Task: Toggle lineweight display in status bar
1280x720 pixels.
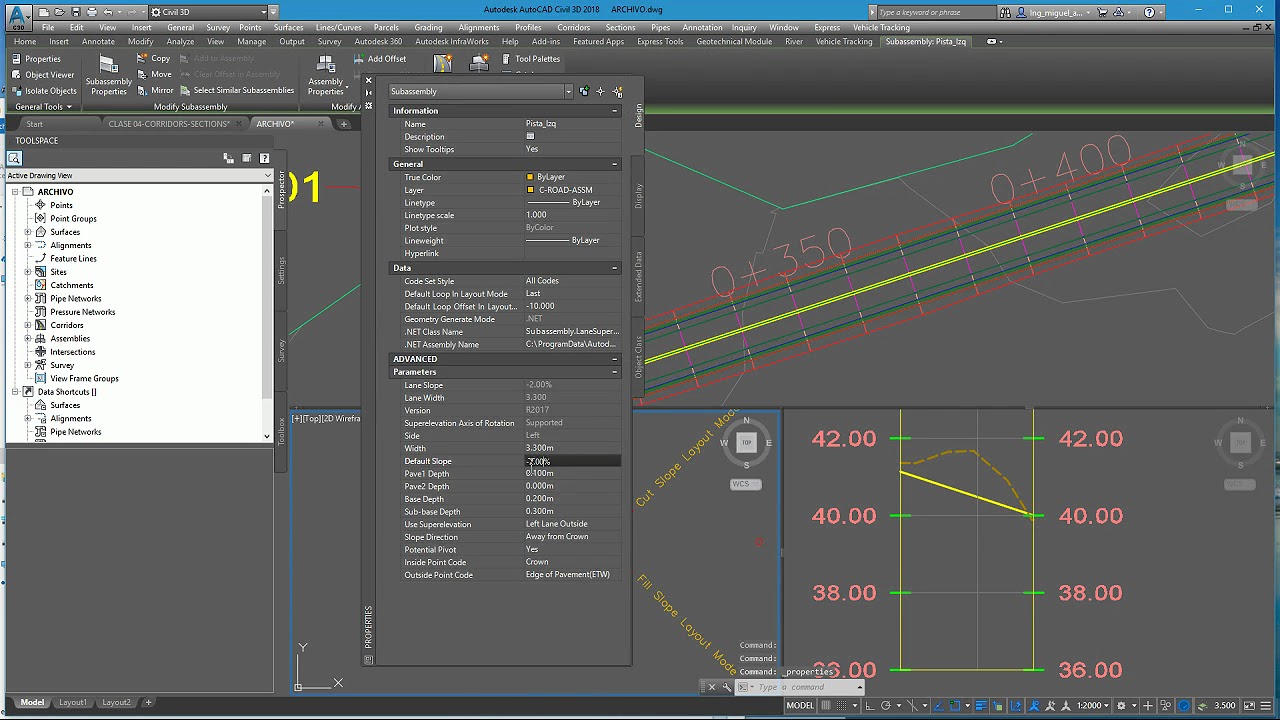Action: (x=981, y=705)
